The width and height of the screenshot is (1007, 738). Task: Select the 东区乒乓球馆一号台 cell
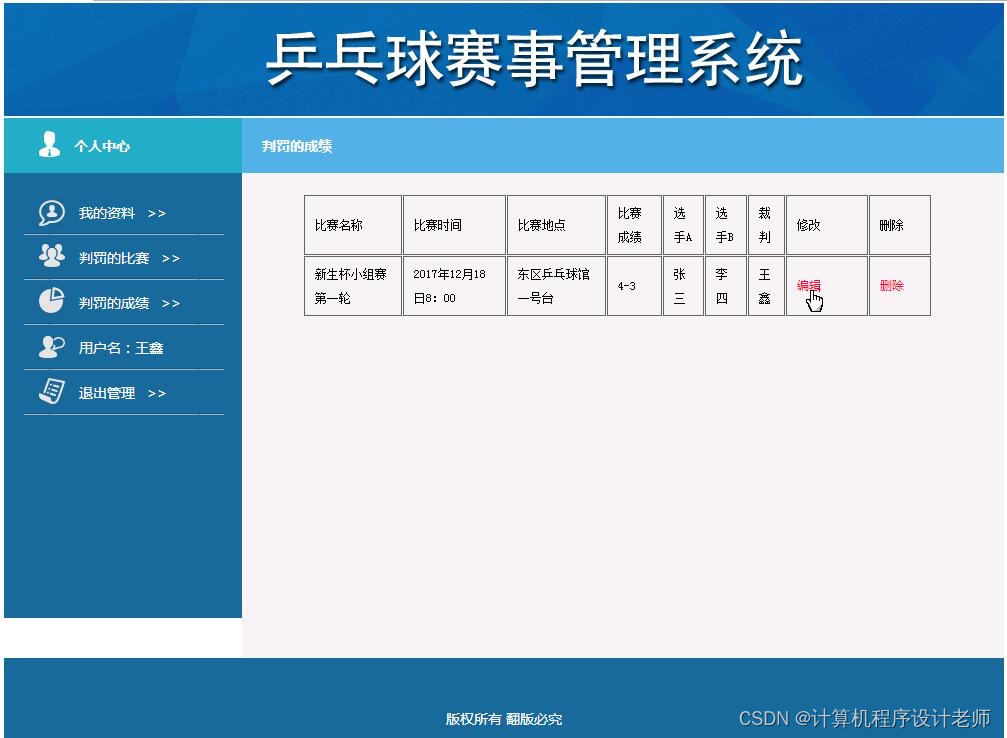click(556, 286)
